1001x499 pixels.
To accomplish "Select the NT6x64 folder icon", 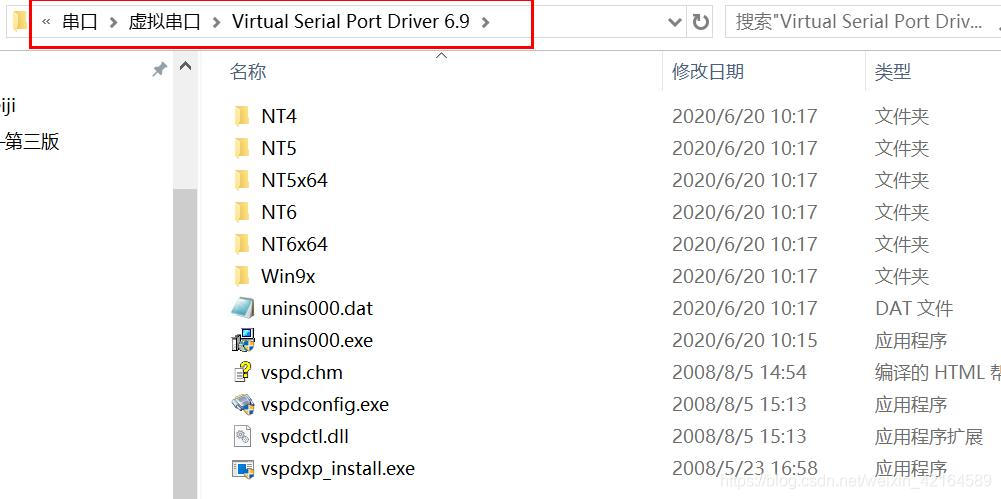I will (242, 244).
